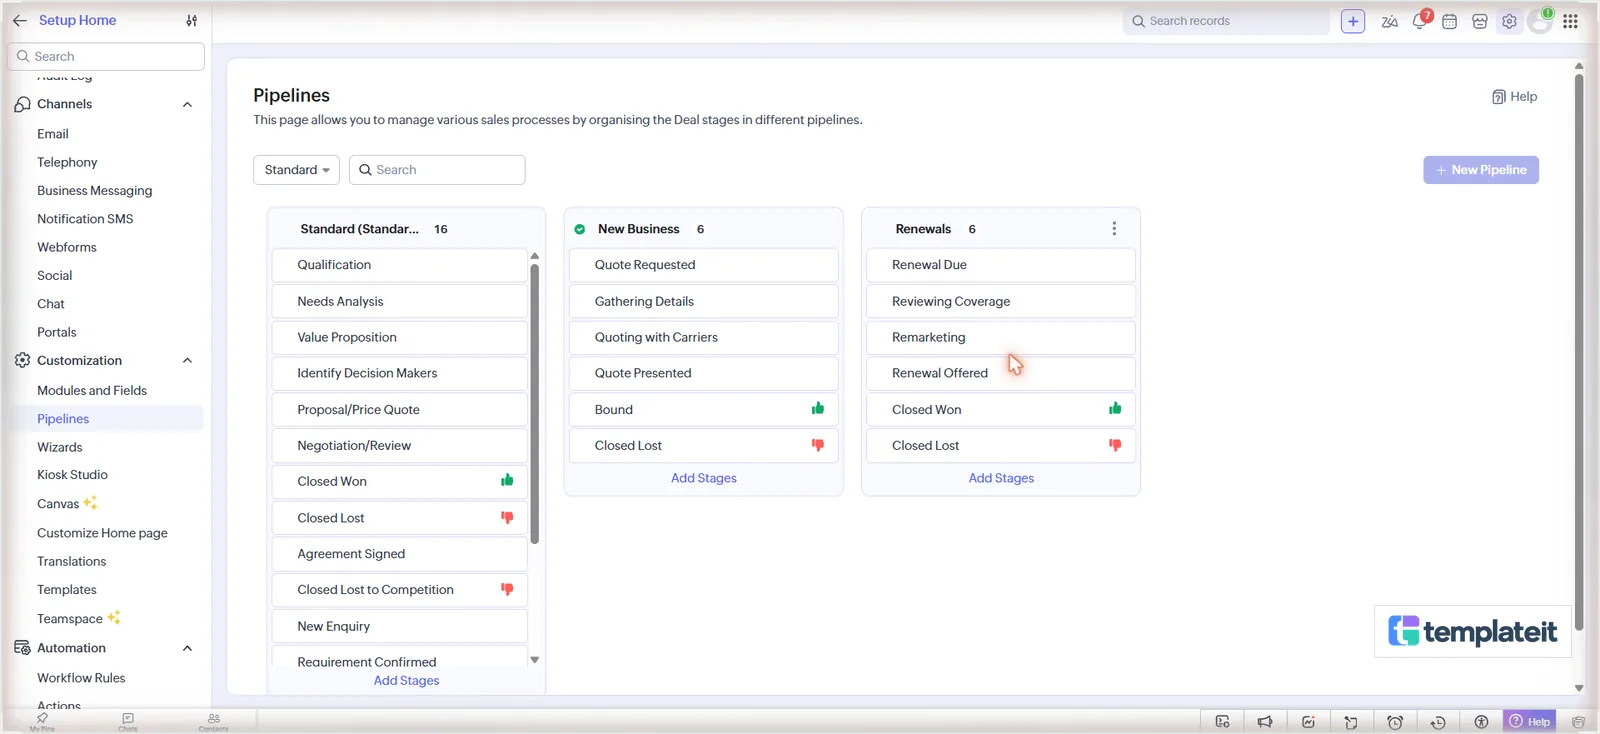
Task: Open the sticky notes icon in bottom bar
Action: [1351, 722]
